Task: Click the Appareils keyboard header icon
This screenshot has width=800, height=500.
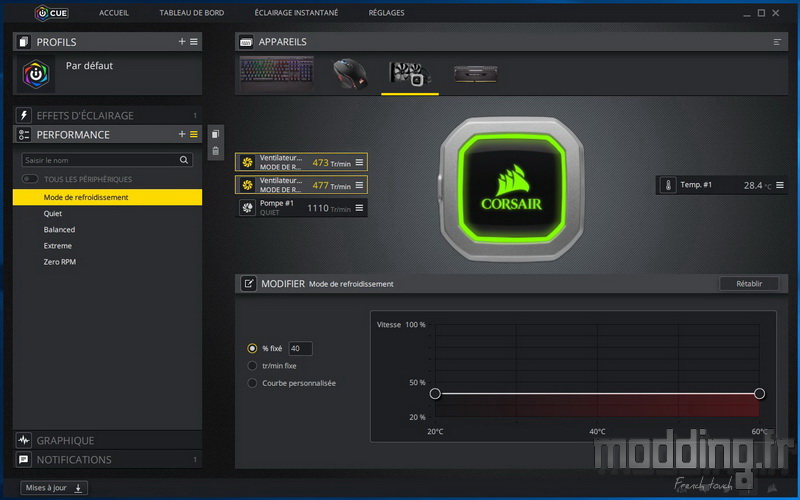Action: [x=246, y=42]
